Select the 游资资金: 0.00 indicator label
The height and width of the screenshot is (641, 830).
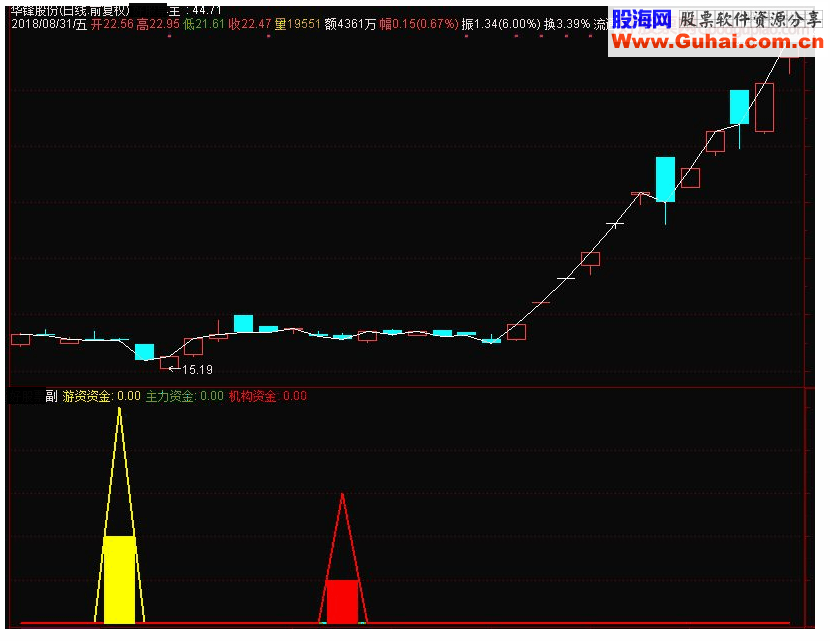pos(102,396)
